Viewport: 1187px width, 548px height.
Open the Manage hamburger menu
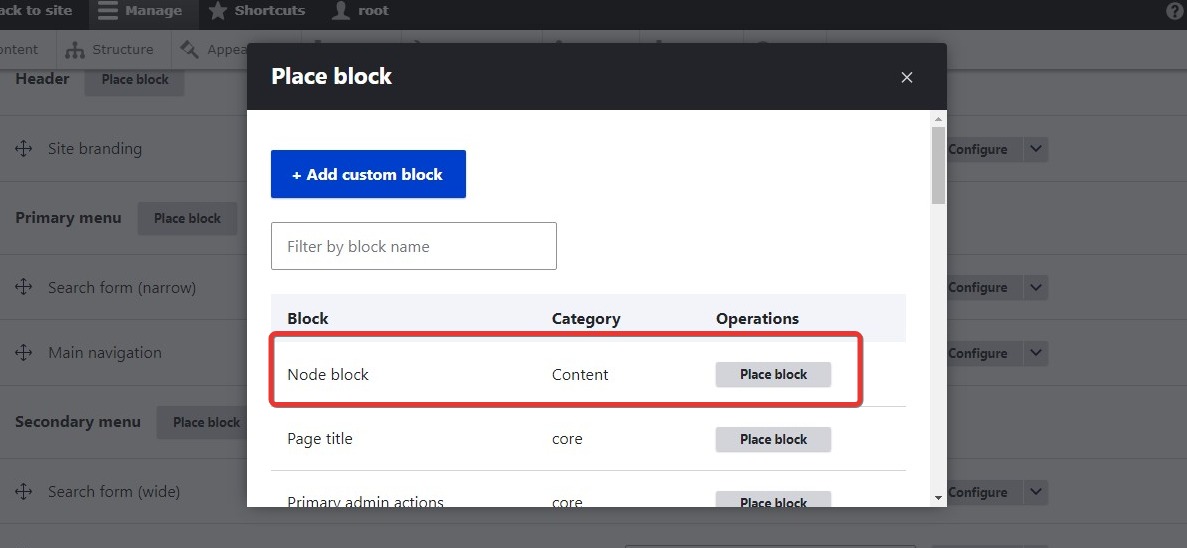pyautogui.click(x=108, y=11)
